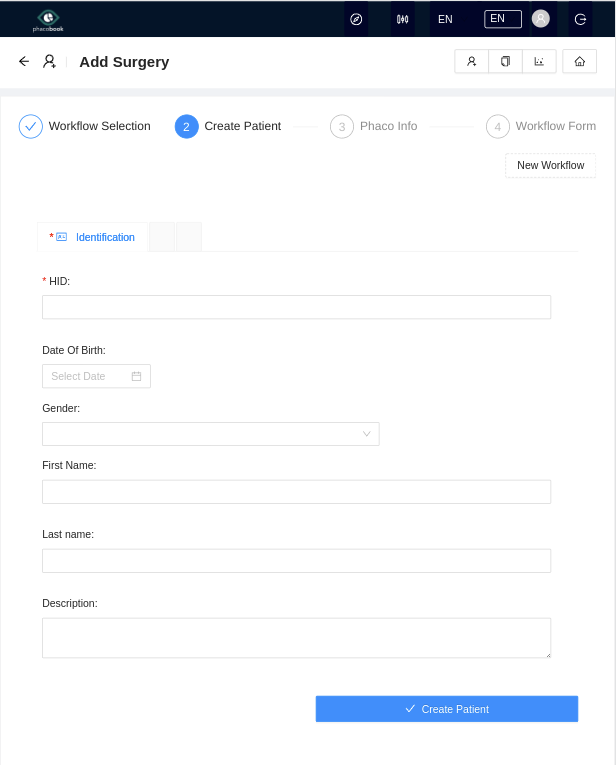This screenshot has width=616, height=765.
Task: Open the user avatar menu
Action: (540, 19)
